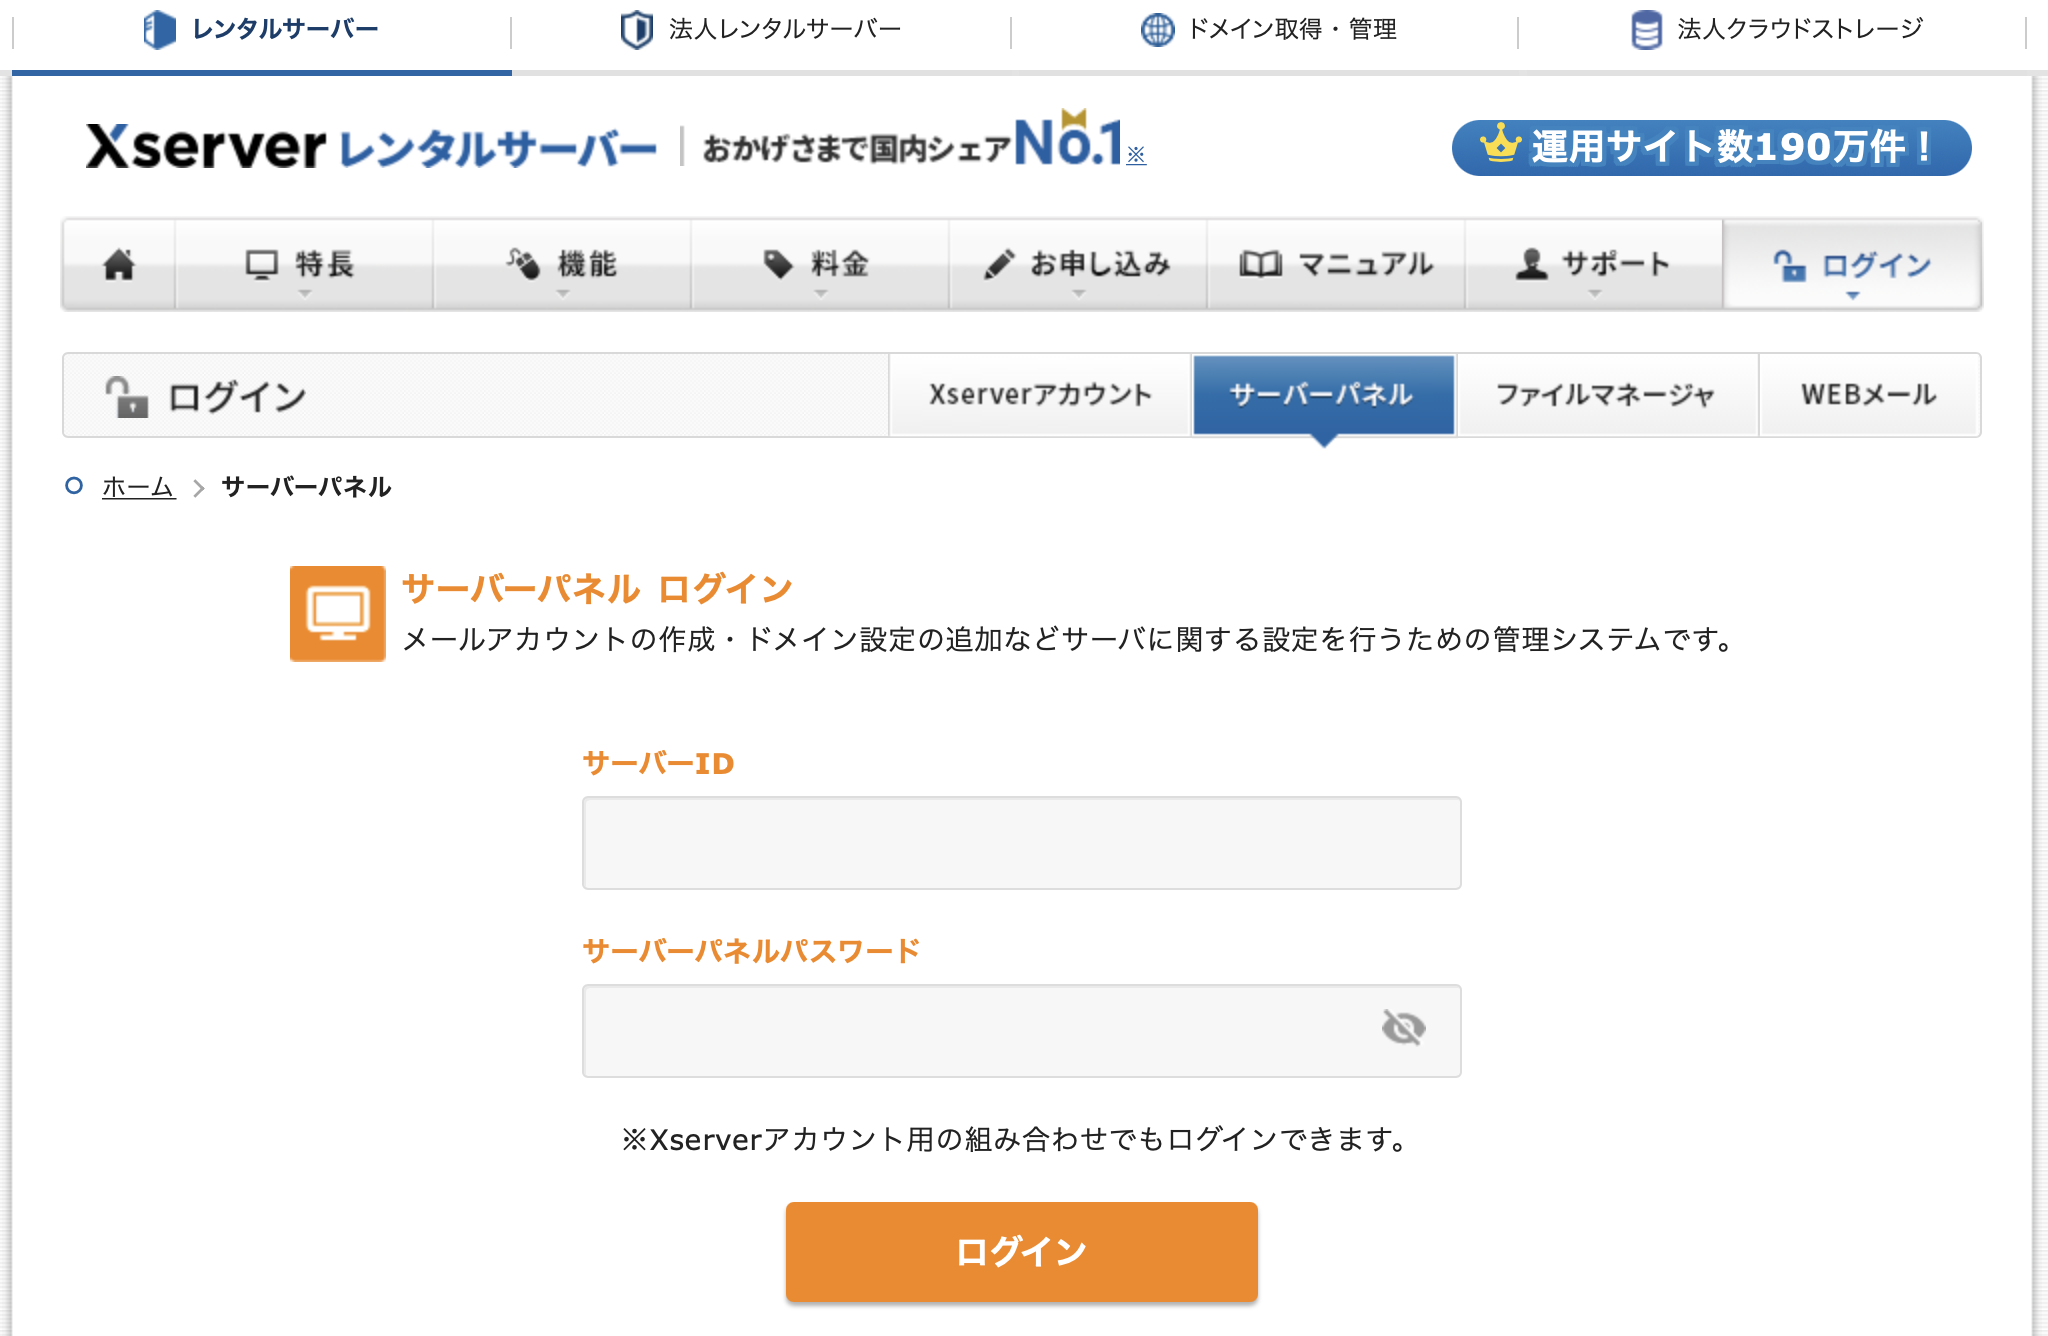Click the サーバーID label
Viewport: 2048px width, 1336px height.
click(x=658, y=763)
